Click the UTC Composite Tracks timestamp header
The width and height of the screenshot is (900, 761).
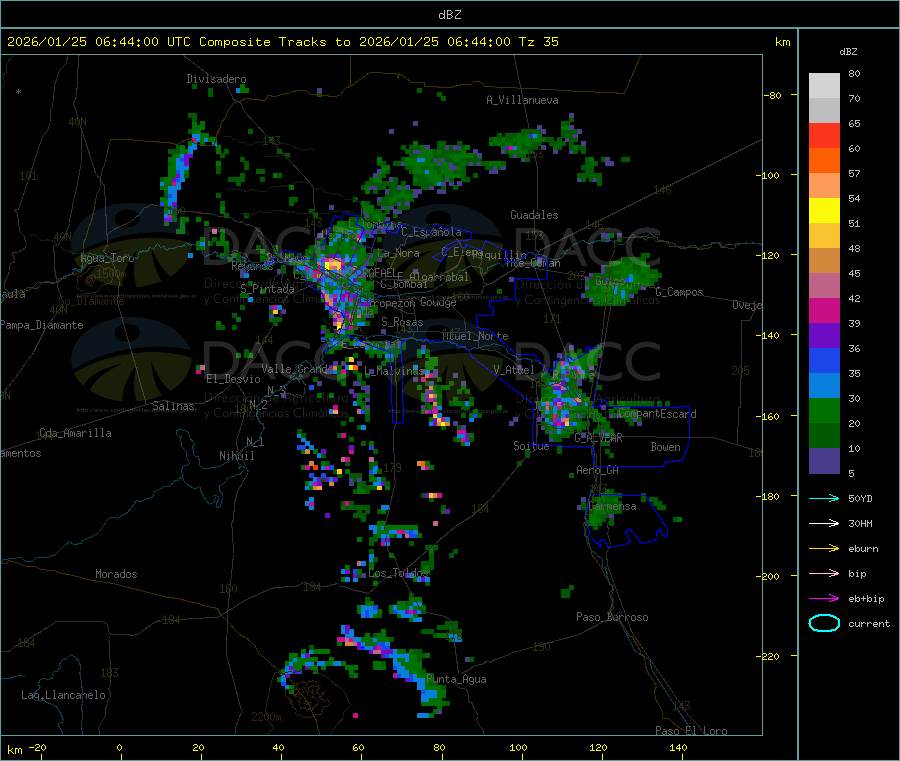pyautogui.click(x=282, y=42)
